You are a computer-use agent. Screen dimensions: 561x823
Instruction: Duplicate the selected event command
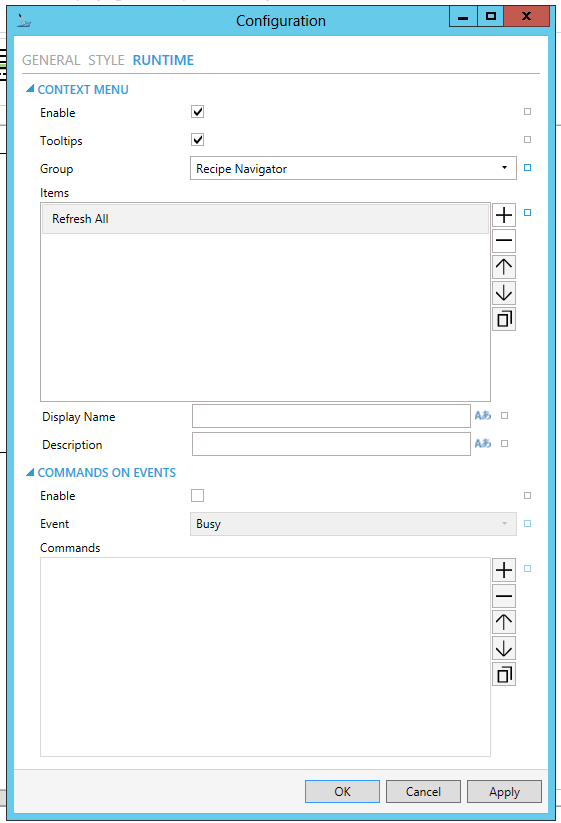pyautogui.click(x=504, y=674)
